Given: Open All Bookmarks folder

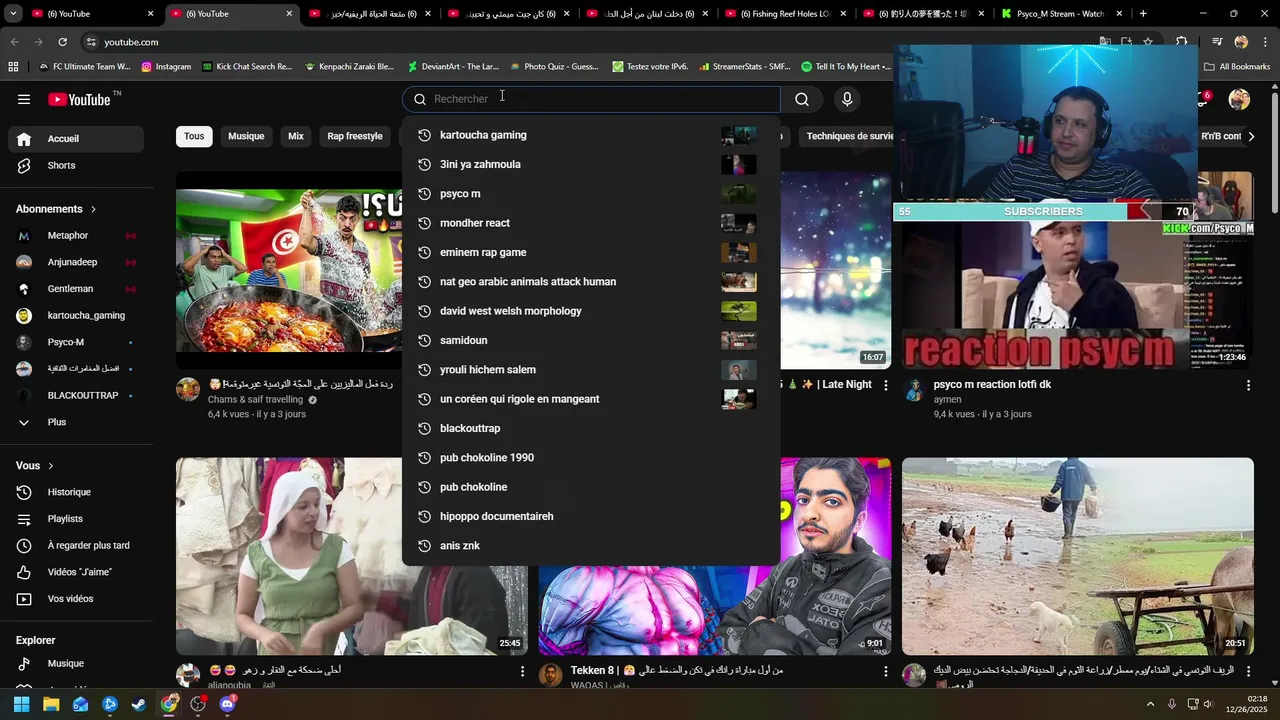Looking at the screenshot, I should [1237, 67].
